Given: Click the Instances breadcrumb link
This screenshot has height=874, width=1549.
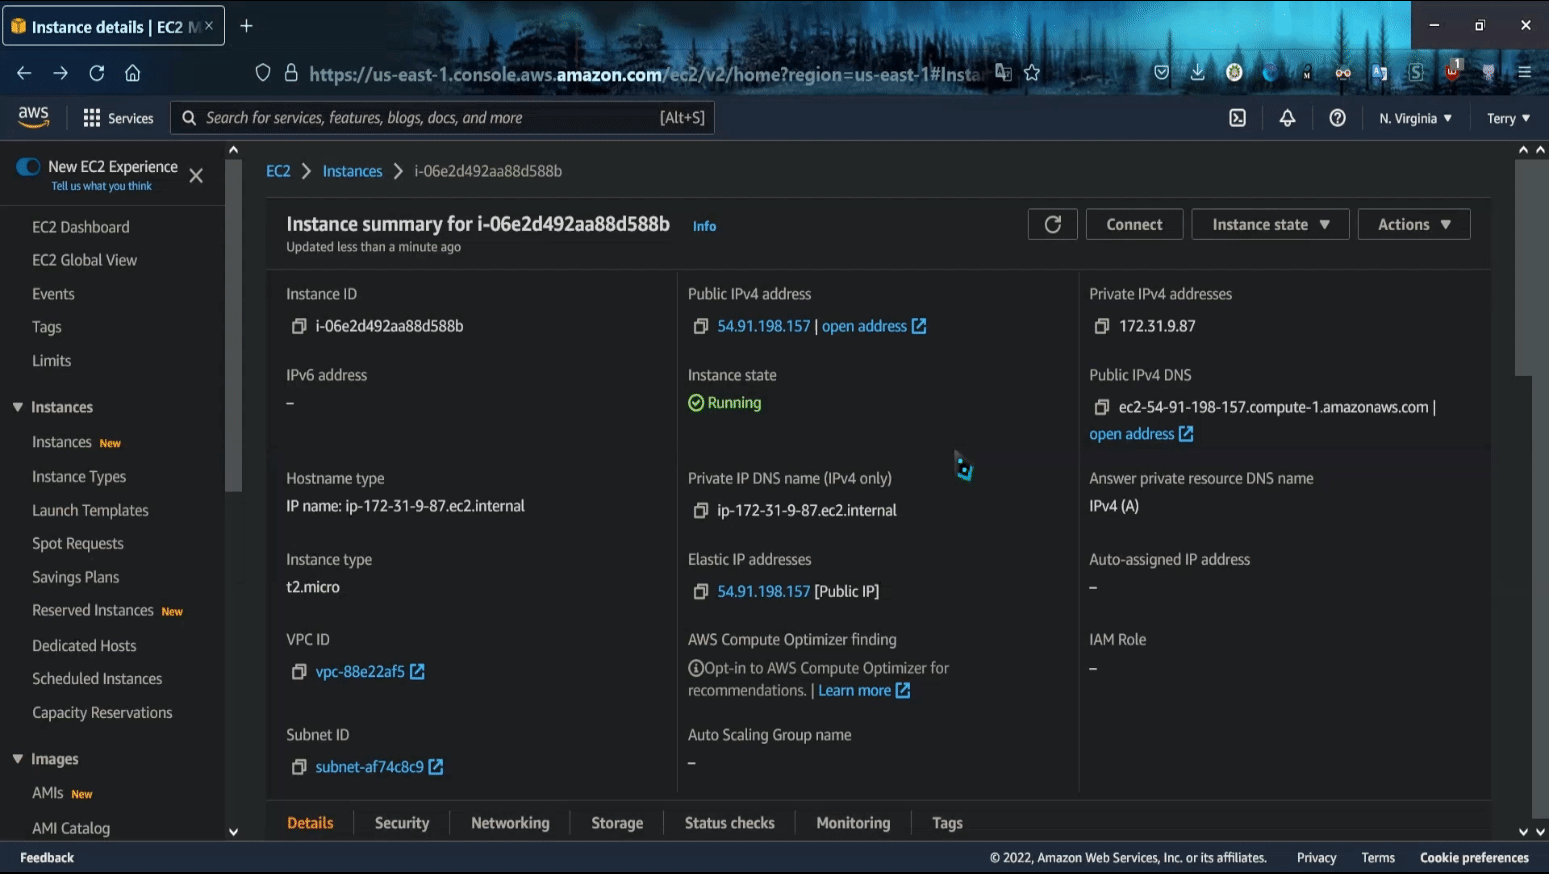Looking at the screenshot, I should (x=352, y=171).
